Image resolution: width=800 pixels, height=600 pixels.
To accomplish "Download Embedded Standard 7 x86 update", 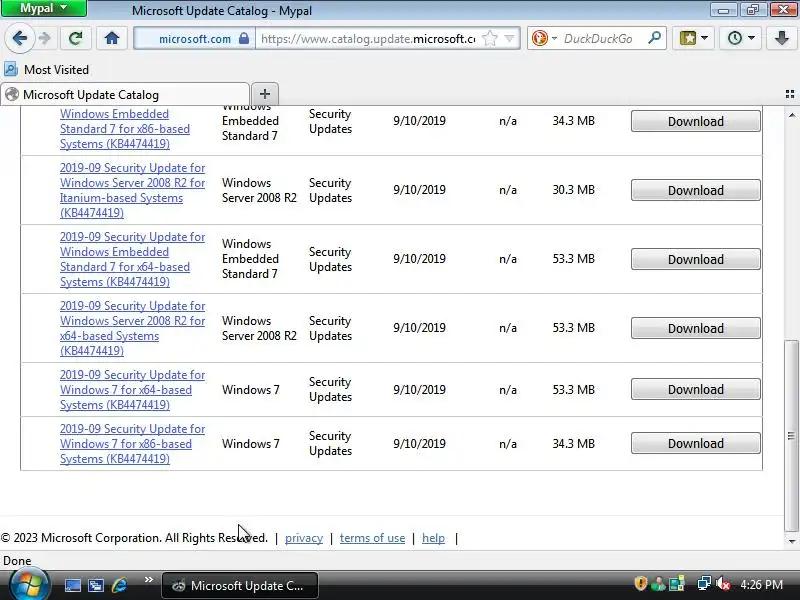I will [695, 121].
